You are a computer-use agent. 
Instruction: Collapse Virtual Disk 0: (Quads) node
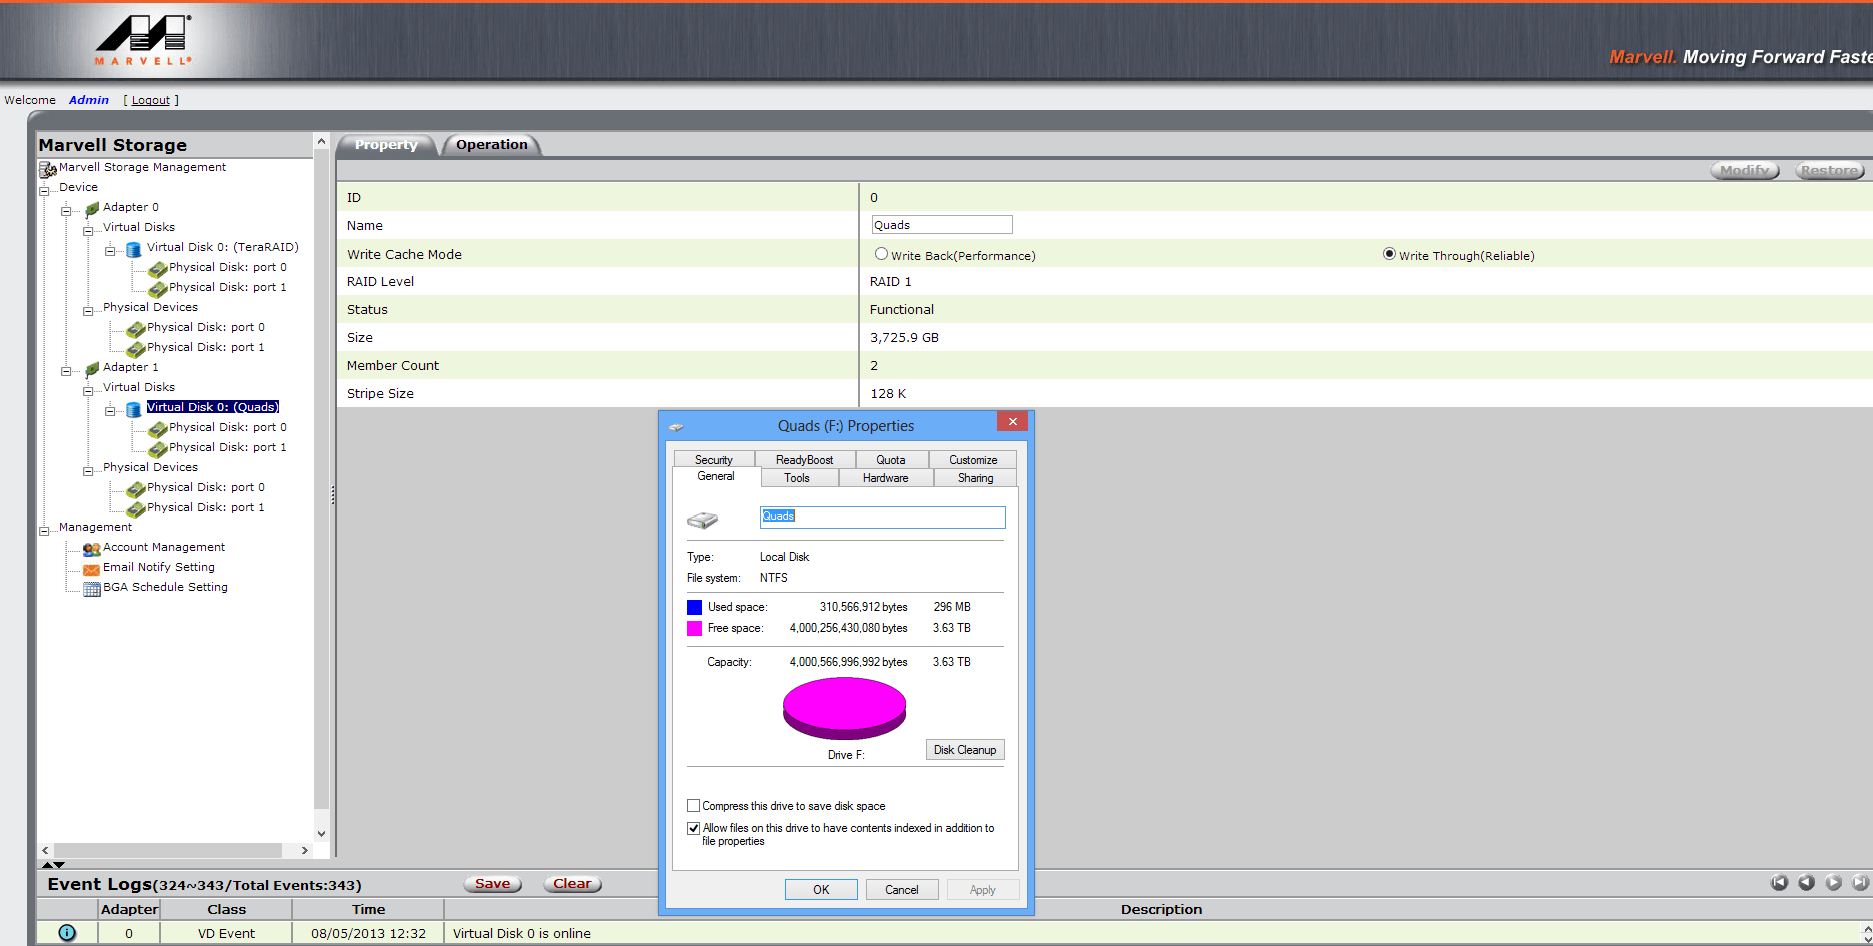(x=110, y=410)
